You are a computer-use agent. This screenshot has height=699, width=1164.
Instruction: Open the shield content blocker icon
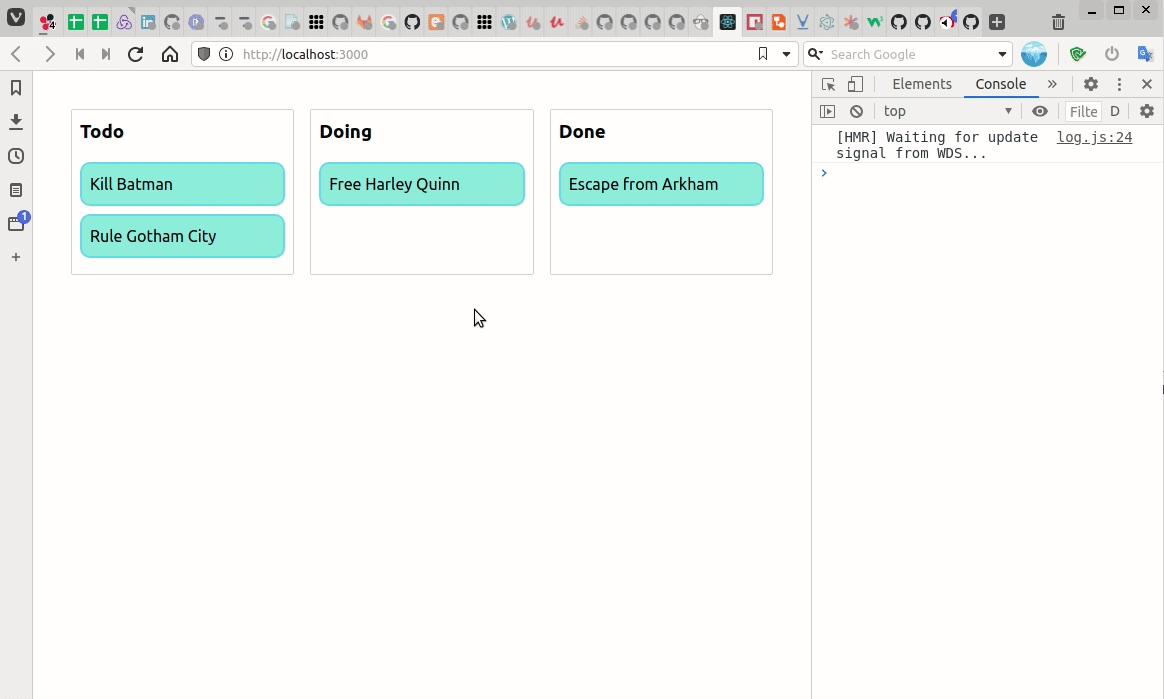pos(203,54)
